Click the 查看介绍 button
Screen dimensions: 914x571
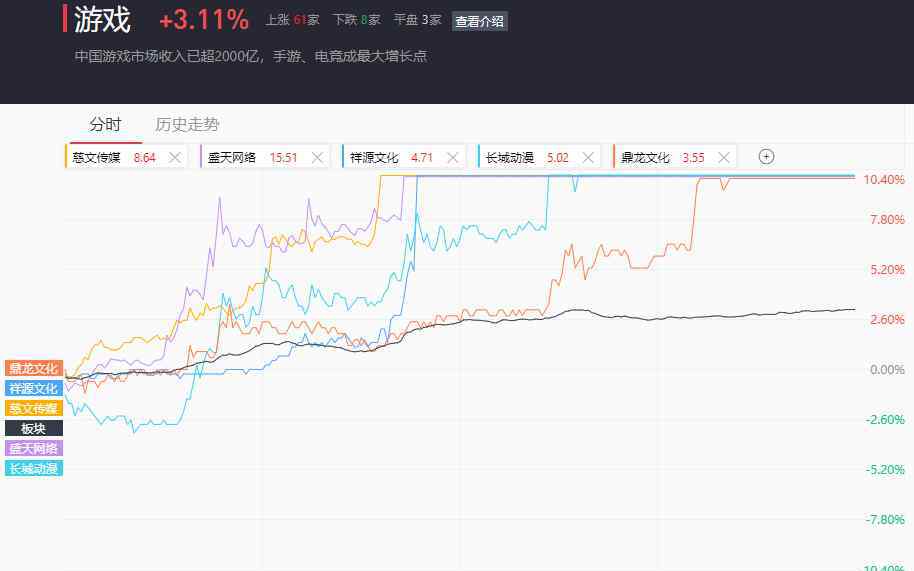(x=480, y=21)
